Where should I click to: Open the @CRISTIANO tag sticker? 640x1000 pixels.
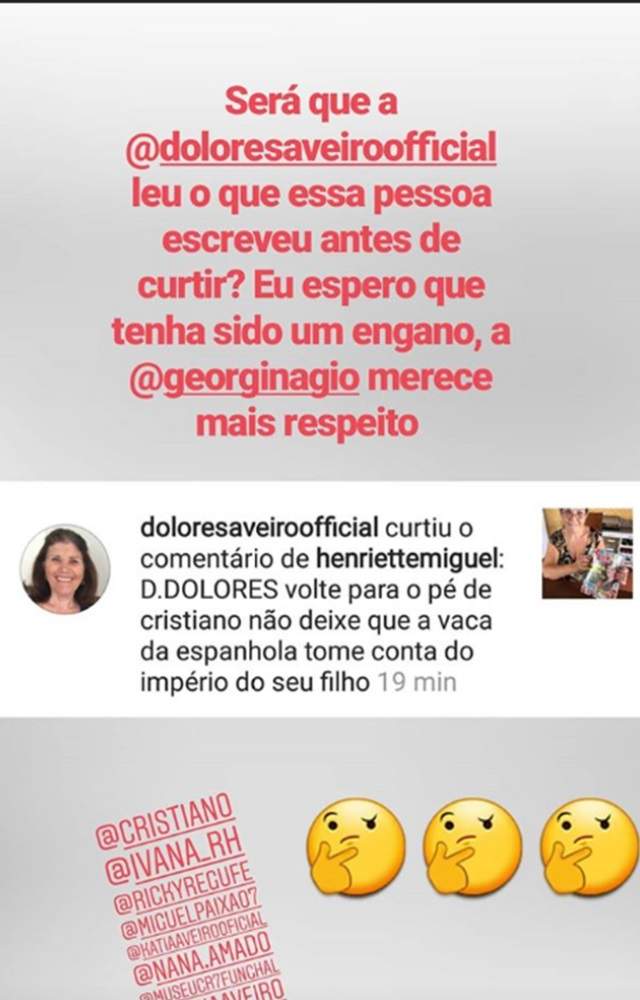pyautogui.click(x=164, y=821)
